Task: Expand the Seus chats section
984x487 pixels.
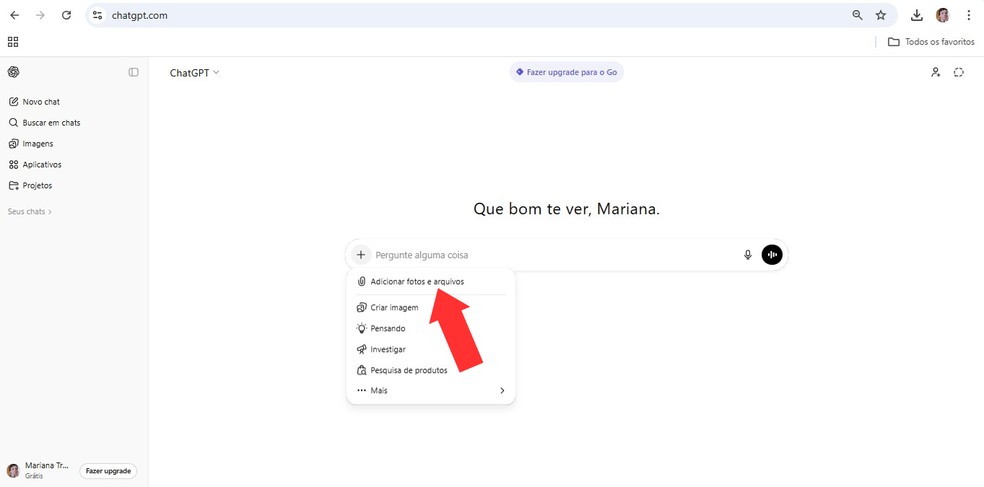Action: pos(29,212)
